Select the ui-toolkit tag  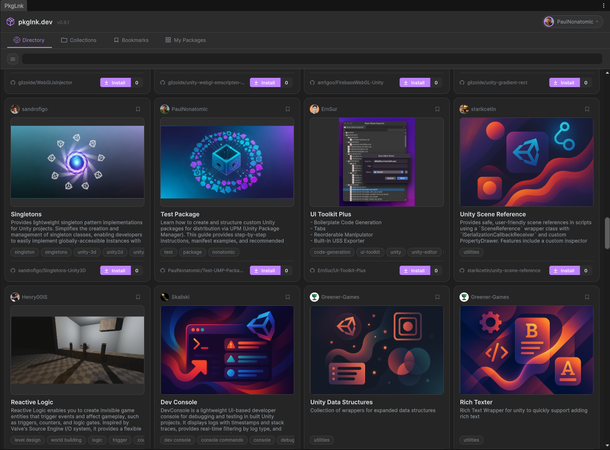(x=370, y=252)
